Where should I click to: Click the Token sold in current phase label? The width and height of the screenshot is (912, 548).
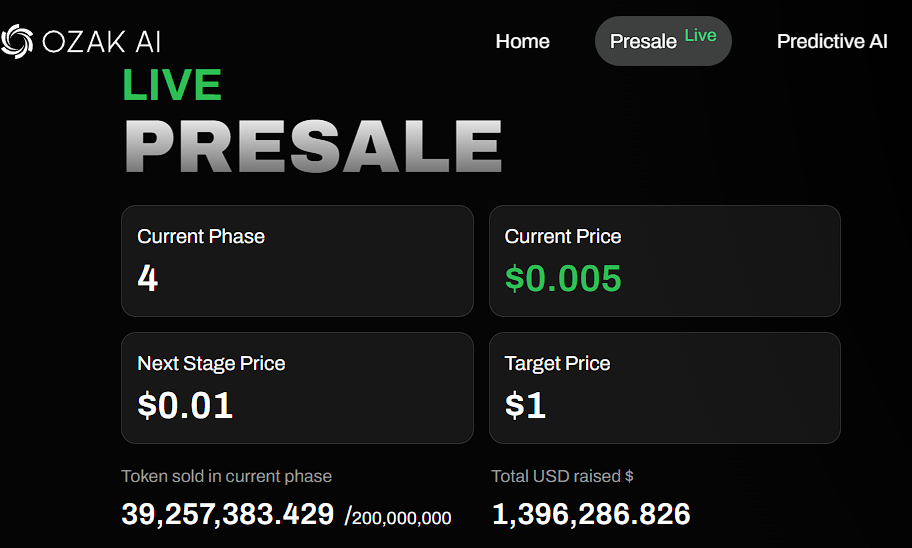pyautogui.click(x=226, y=476)
